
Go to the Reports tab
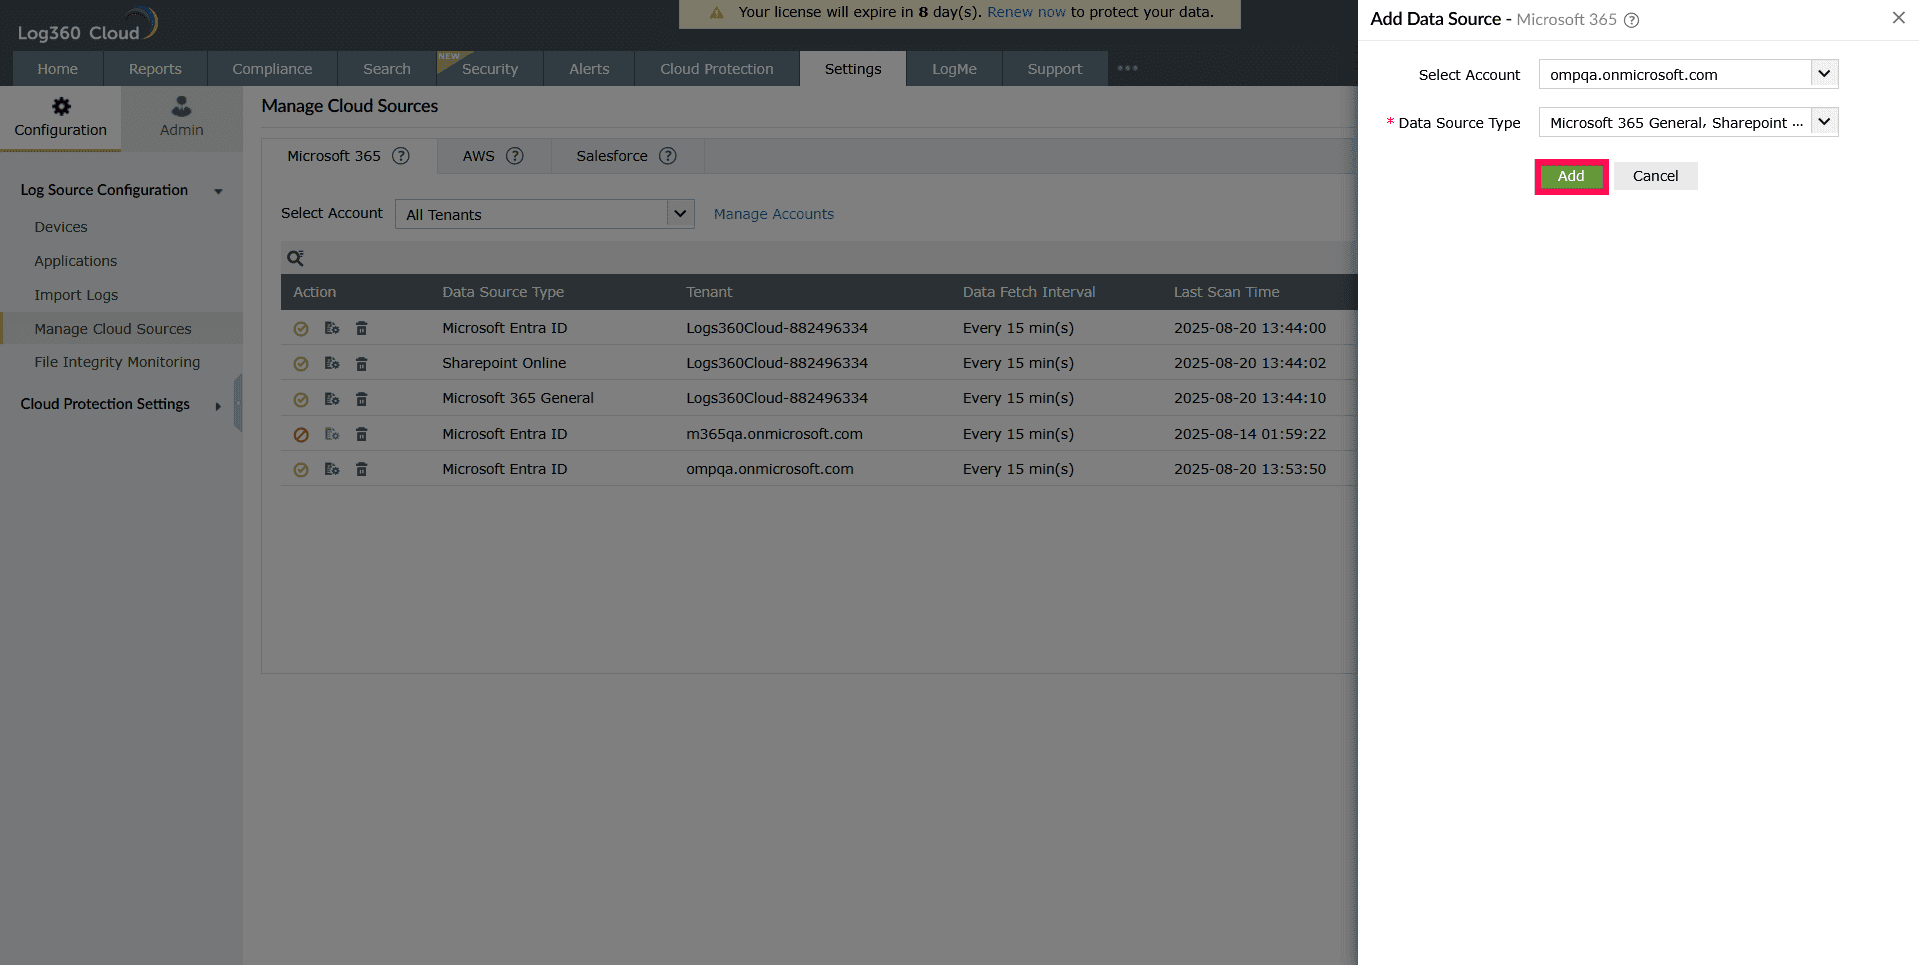155,69
